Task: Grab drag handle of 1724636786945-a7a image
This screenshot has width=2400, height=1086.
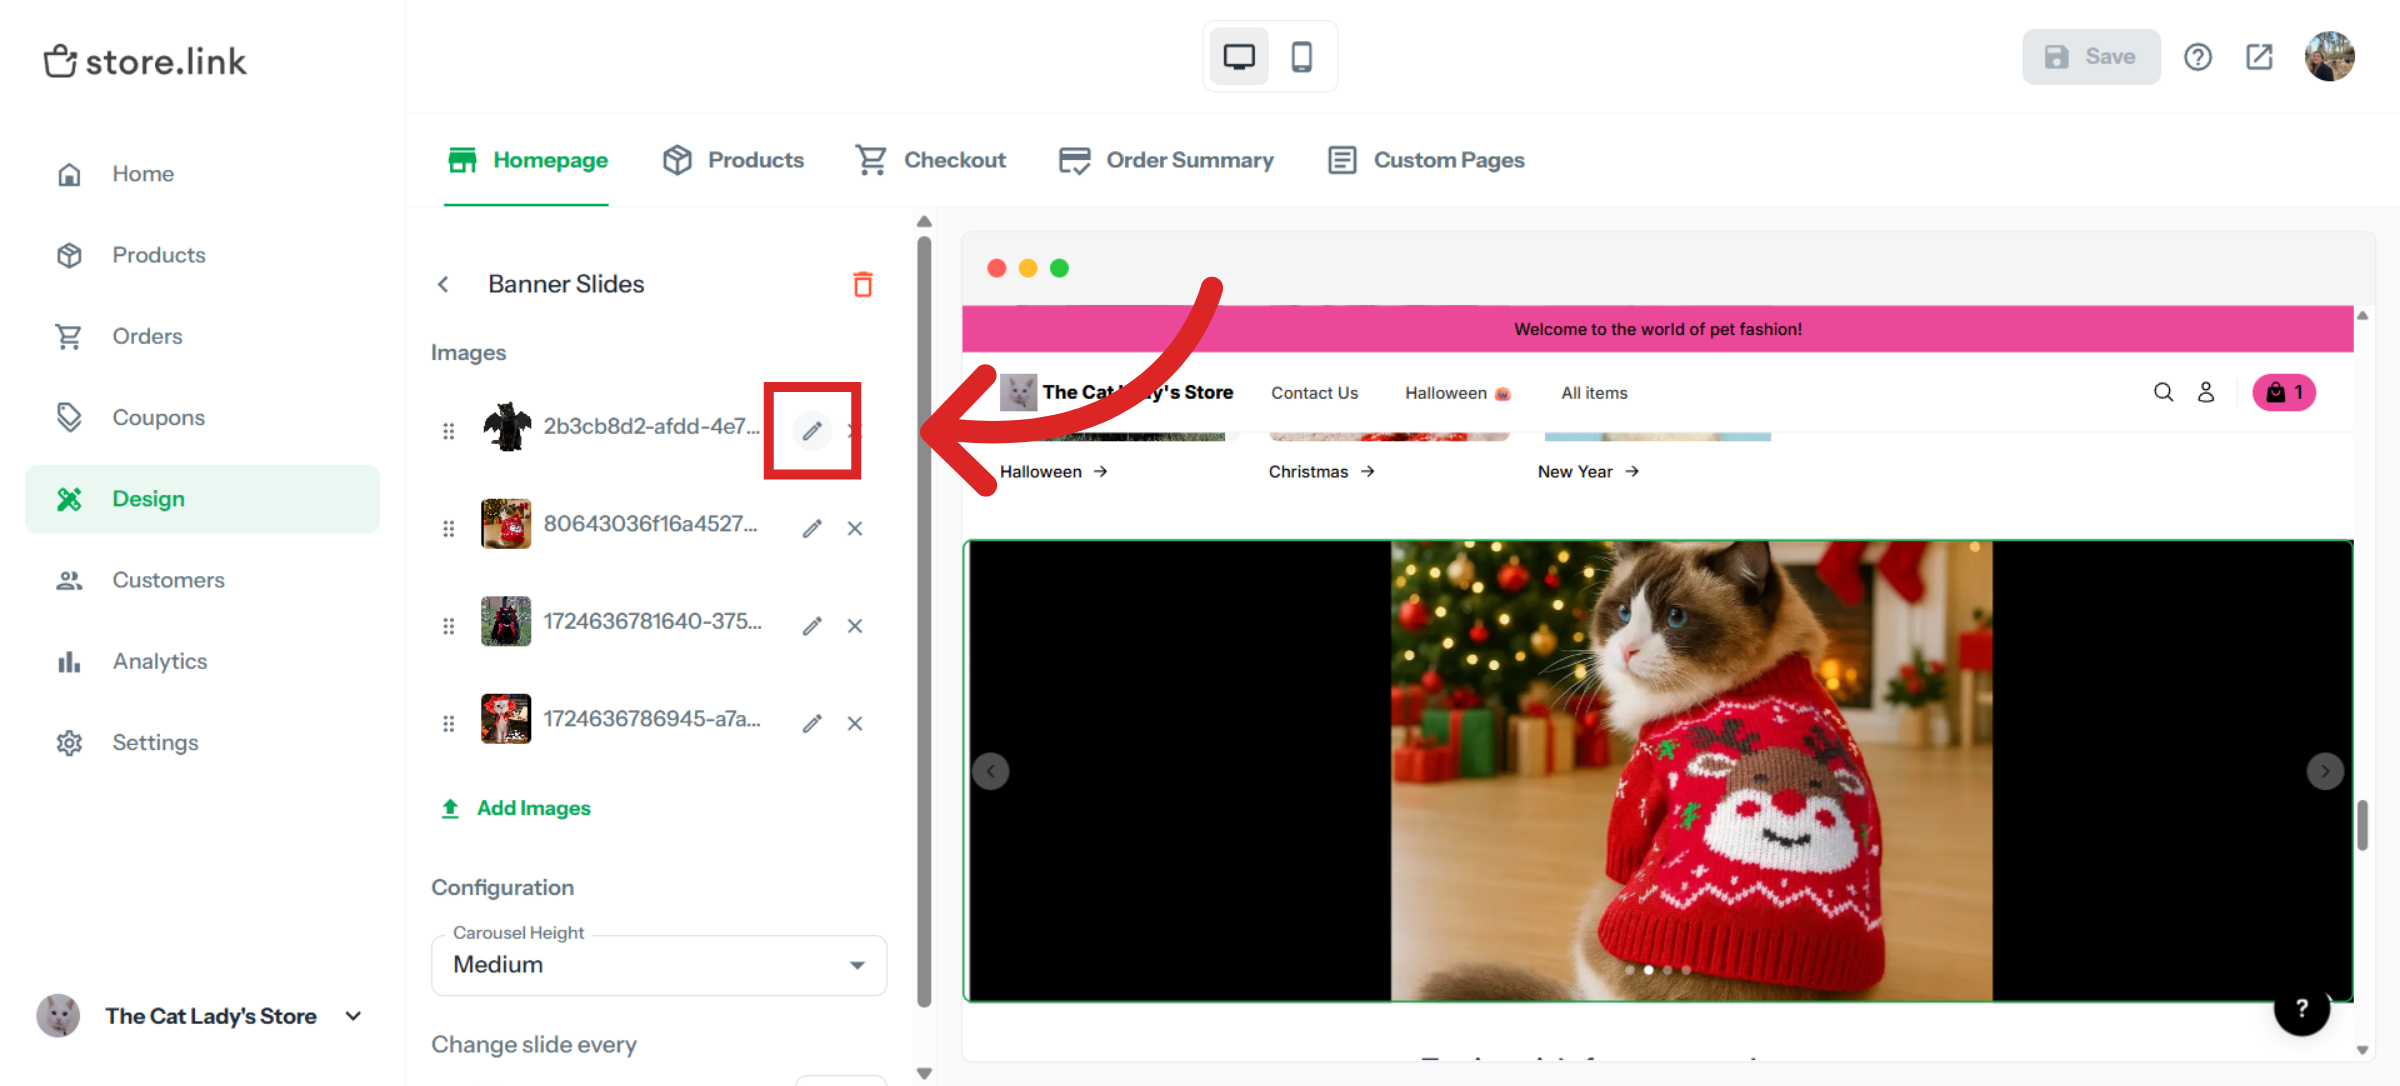Action: (448, 723)
